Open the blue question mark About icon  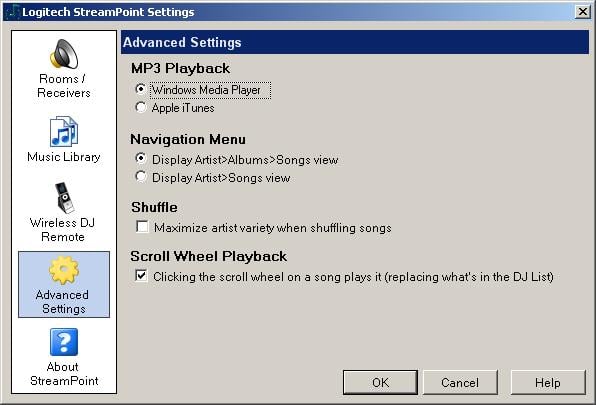pyautogui.click(x=64, y=342)
